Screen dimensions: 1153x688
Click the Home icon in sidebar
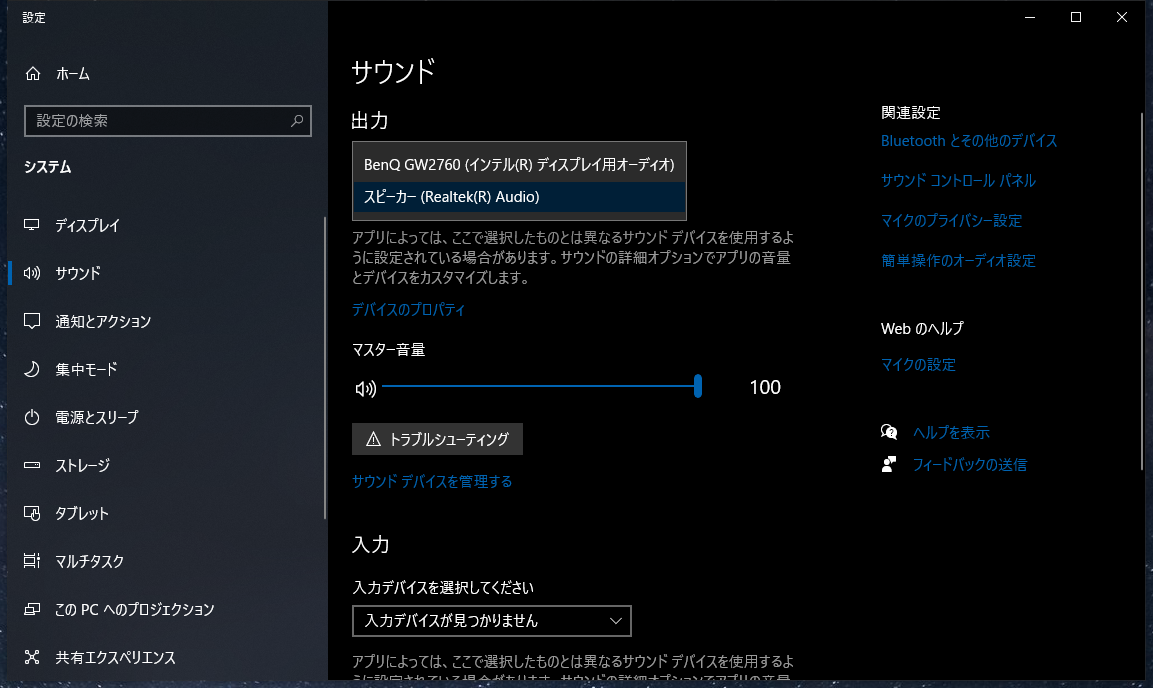tap(33, 74)
